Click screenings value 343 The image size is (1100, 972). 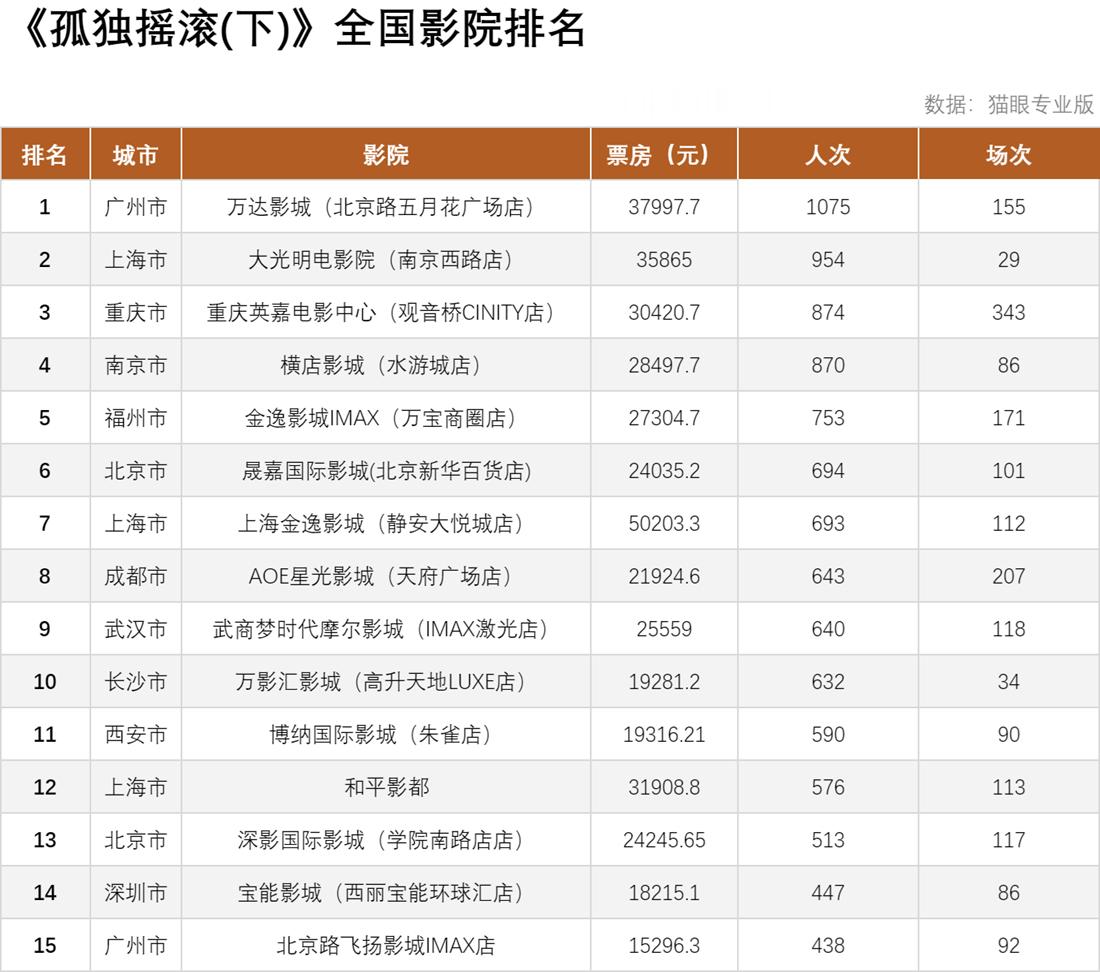(x=1009, y=312)
